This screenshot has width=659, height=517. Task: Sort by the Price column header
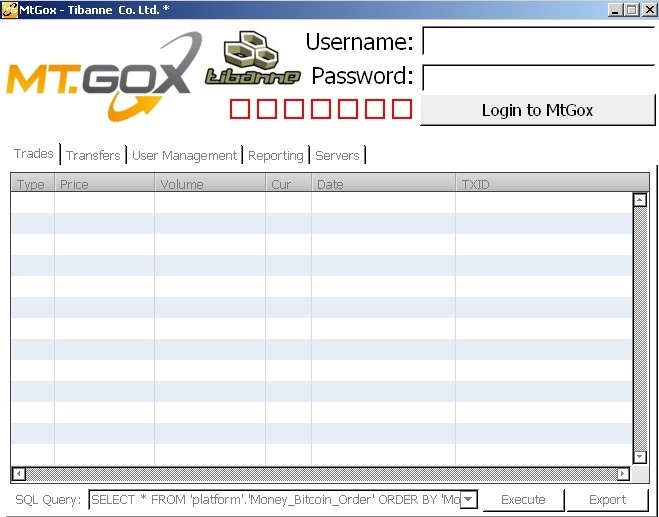click(105, 183)
